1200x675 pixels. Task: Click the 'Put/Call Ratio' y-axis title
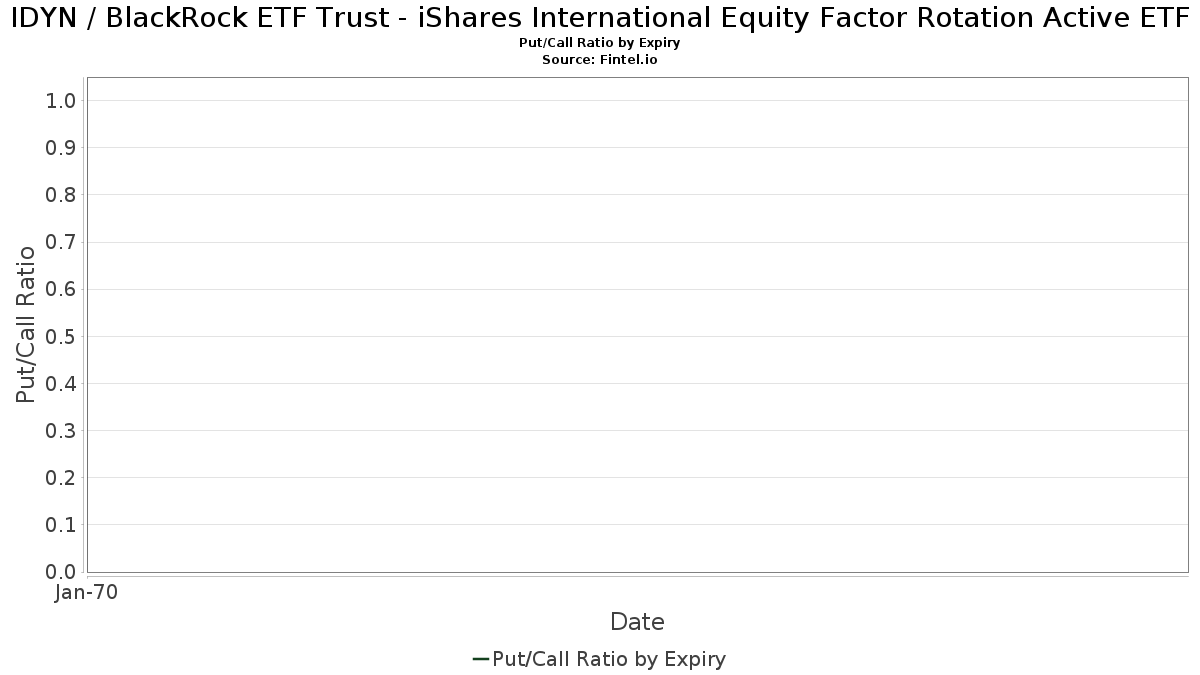[x=27, y=324]
